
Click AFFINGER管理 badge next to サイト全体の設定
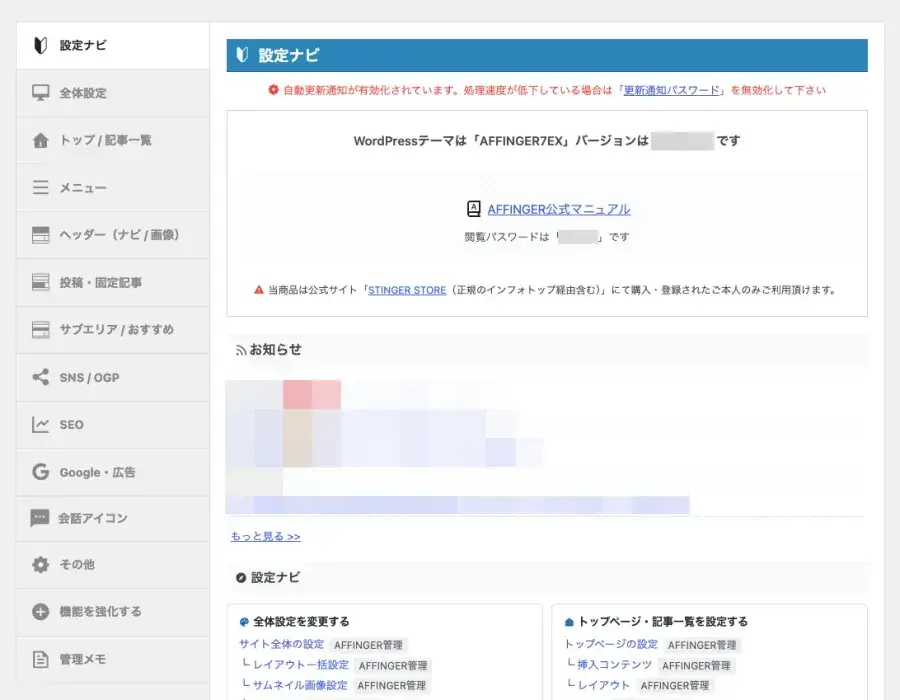click(368, 645)
